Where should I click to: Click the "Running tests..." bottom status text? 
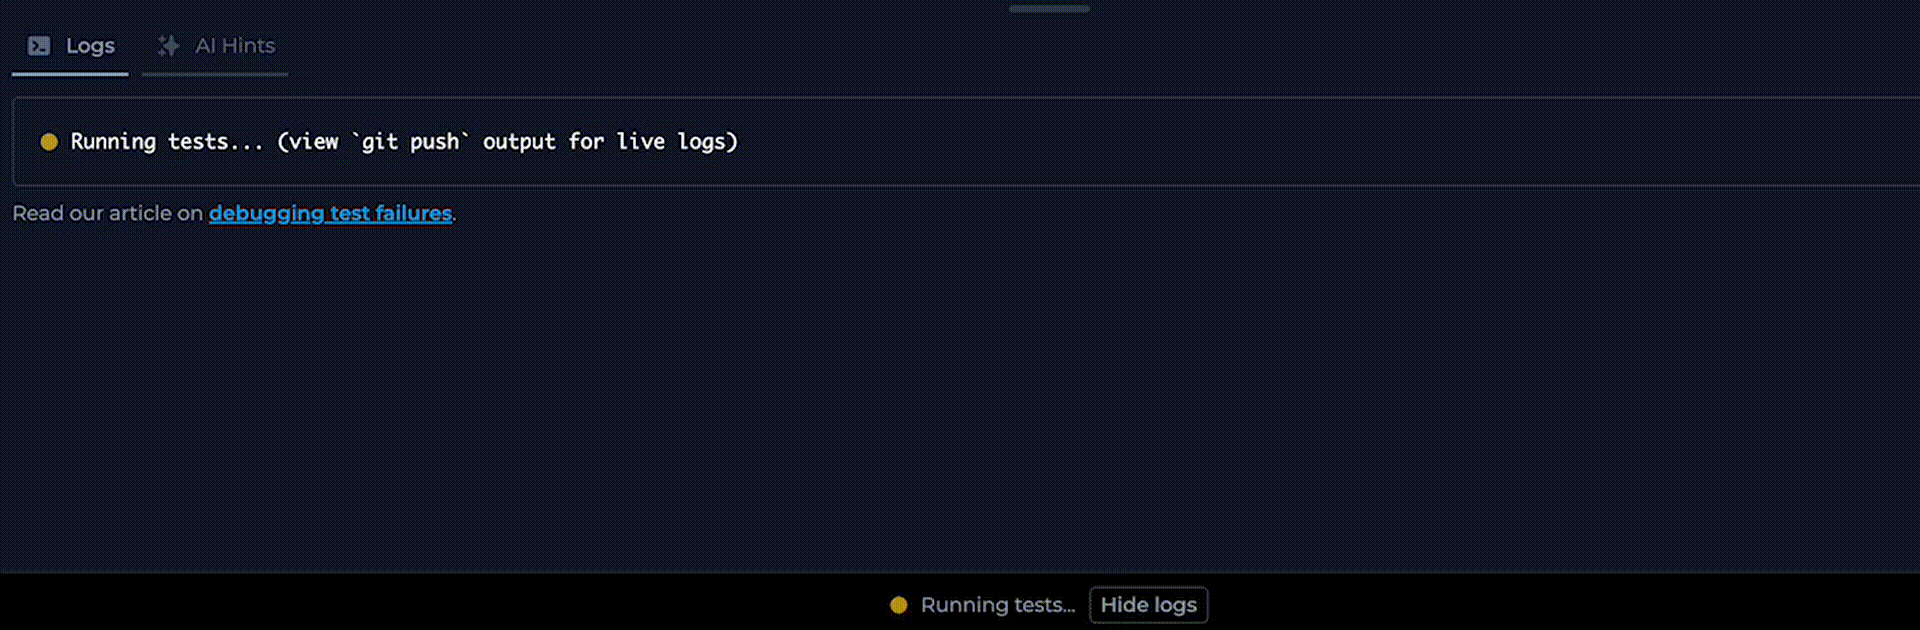point(997,605)
